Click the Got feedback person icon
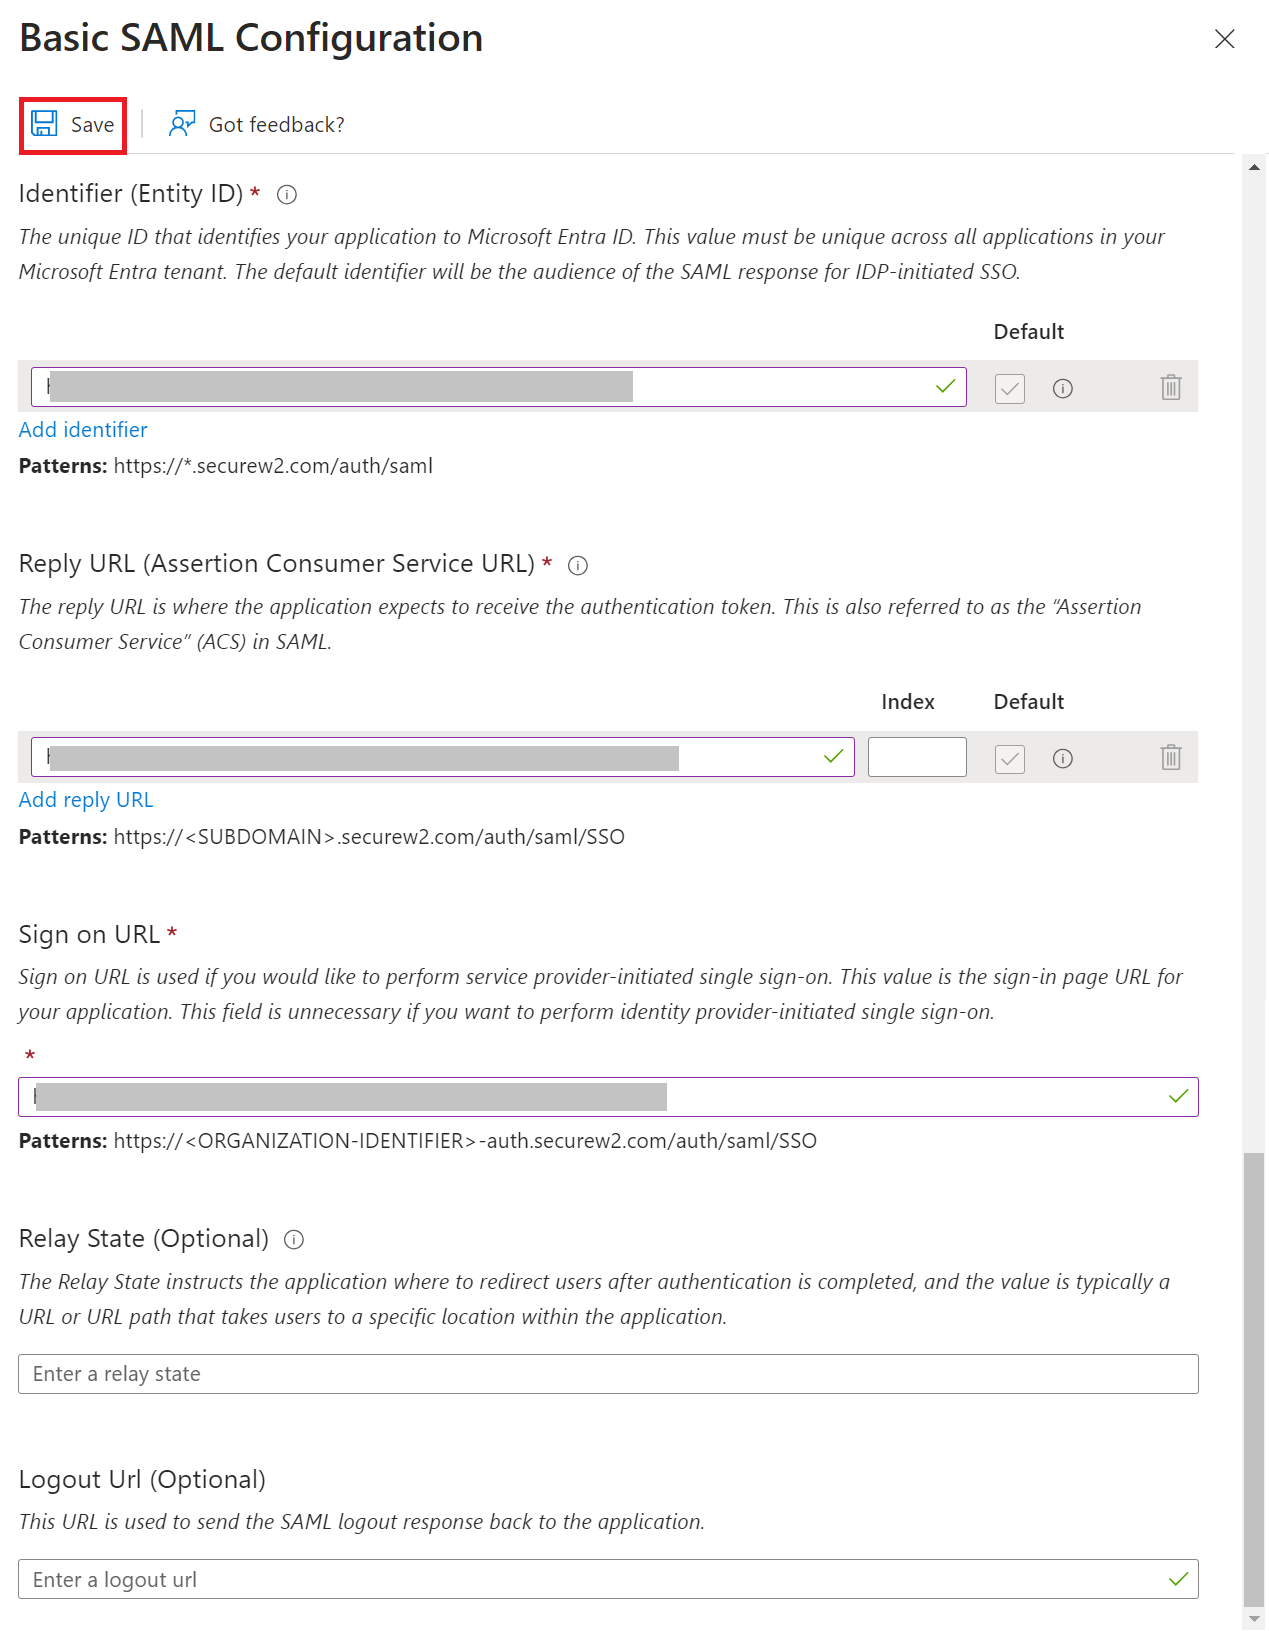This screenshot has width=1269, height=1631. click(x=182, y=124)
